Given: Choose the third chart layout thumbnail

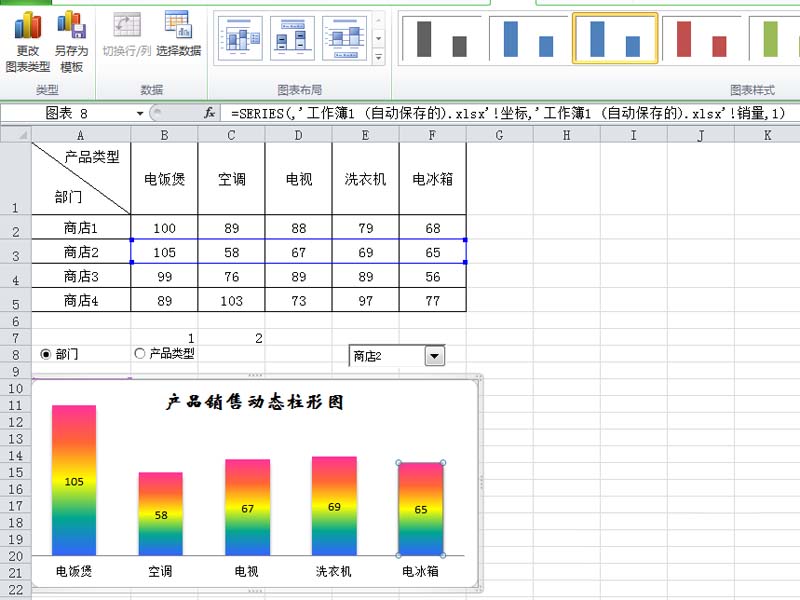Looking at the screenshot, I should 344,38.
